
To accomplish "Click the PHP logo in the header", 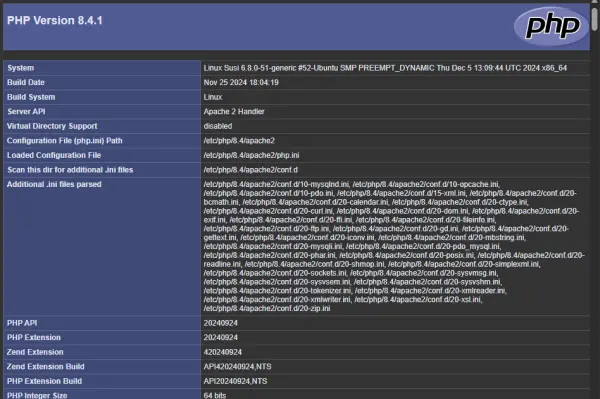I will [551, 26].
